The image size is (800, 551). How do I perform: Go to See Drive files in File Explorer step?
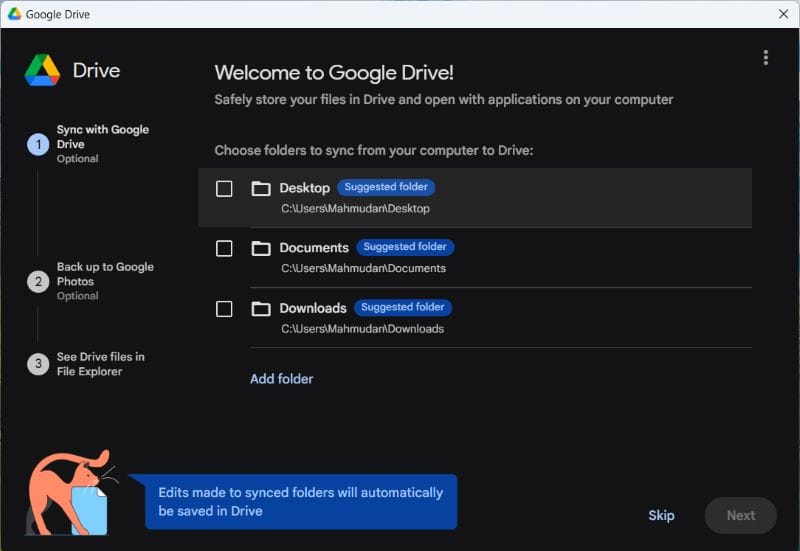[x=100, y=364]
